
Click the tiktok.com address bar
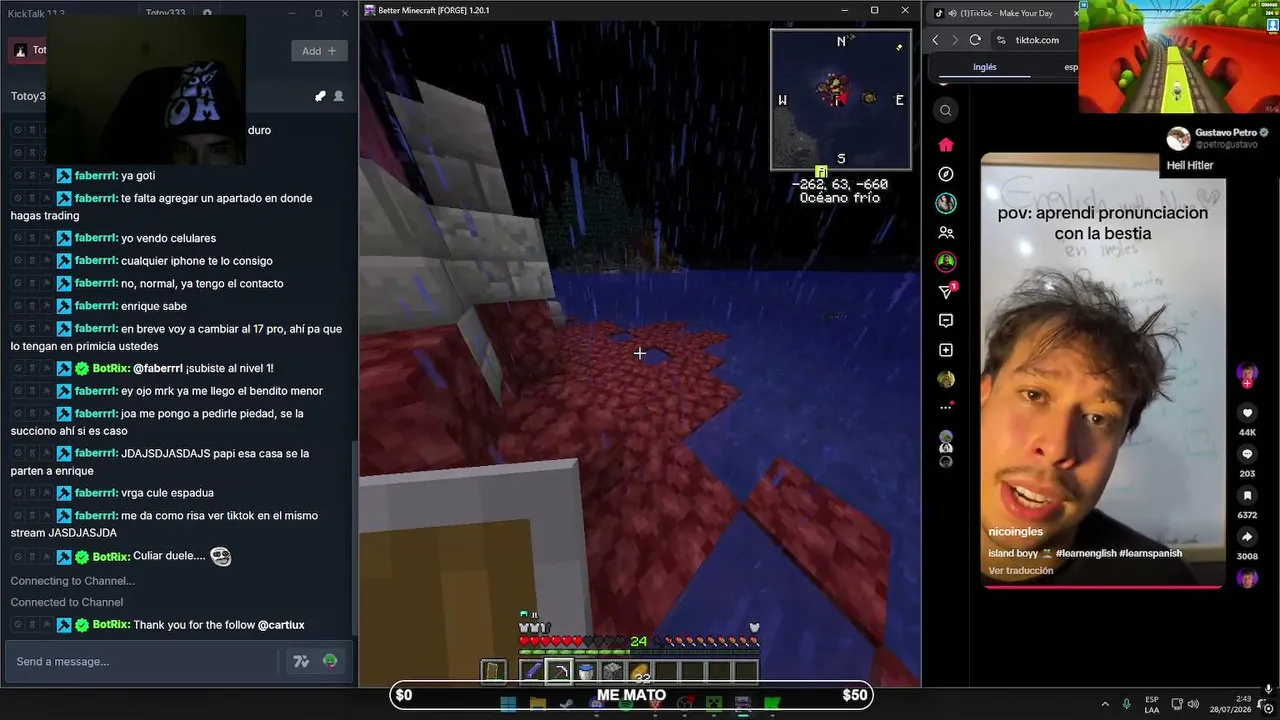click(x=1037, y=40)
